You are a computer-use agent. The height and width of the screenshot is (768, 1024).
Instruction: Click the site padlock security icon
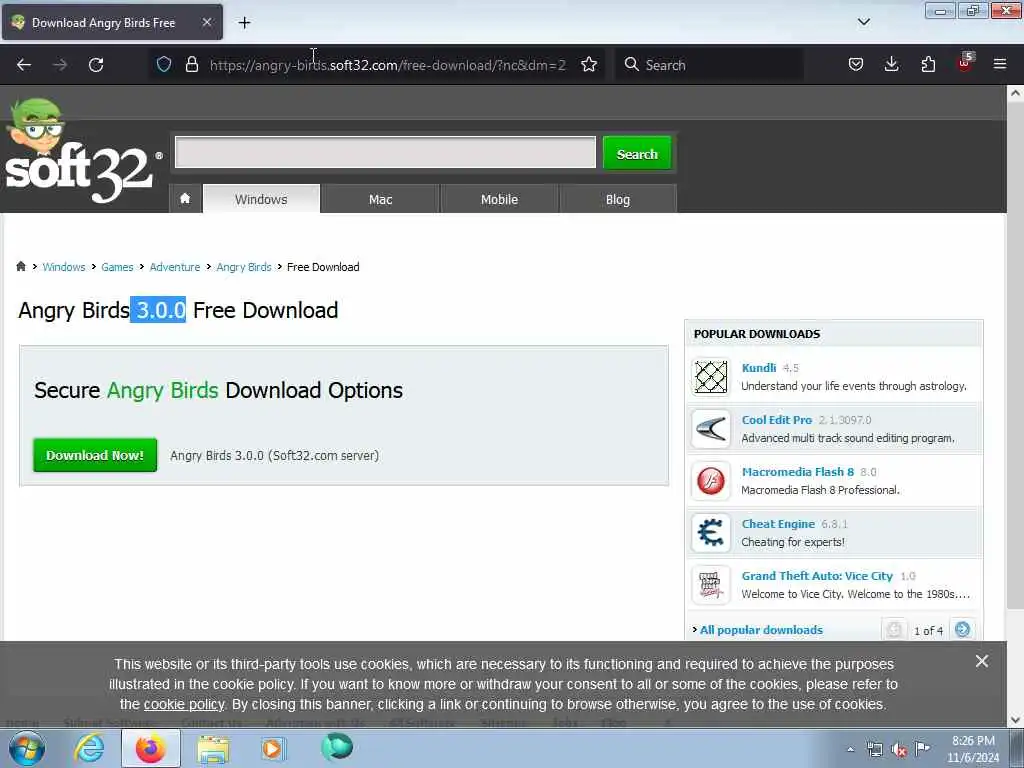click(191, 64)
